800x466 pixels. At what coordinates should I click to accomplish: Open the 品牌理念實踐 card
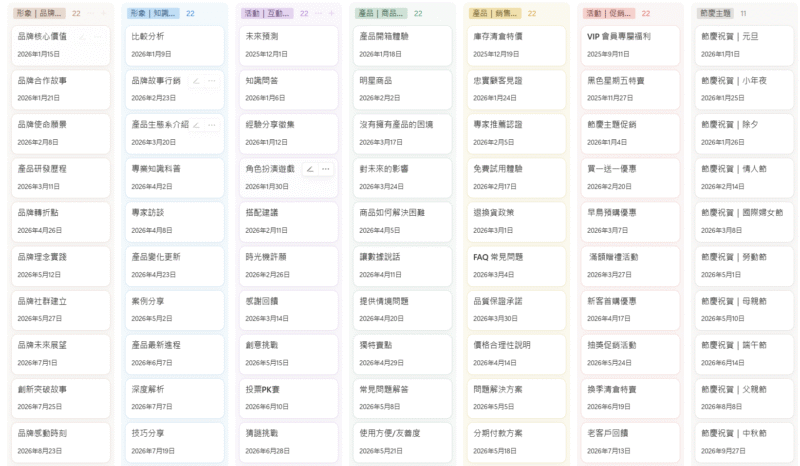(x=61, y=266)
